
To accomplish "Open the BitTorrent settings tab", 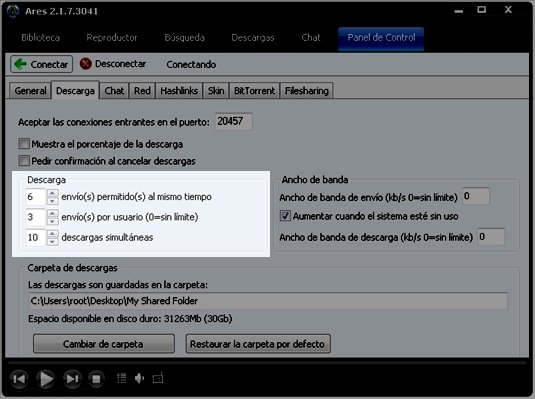I will [255, 91].
